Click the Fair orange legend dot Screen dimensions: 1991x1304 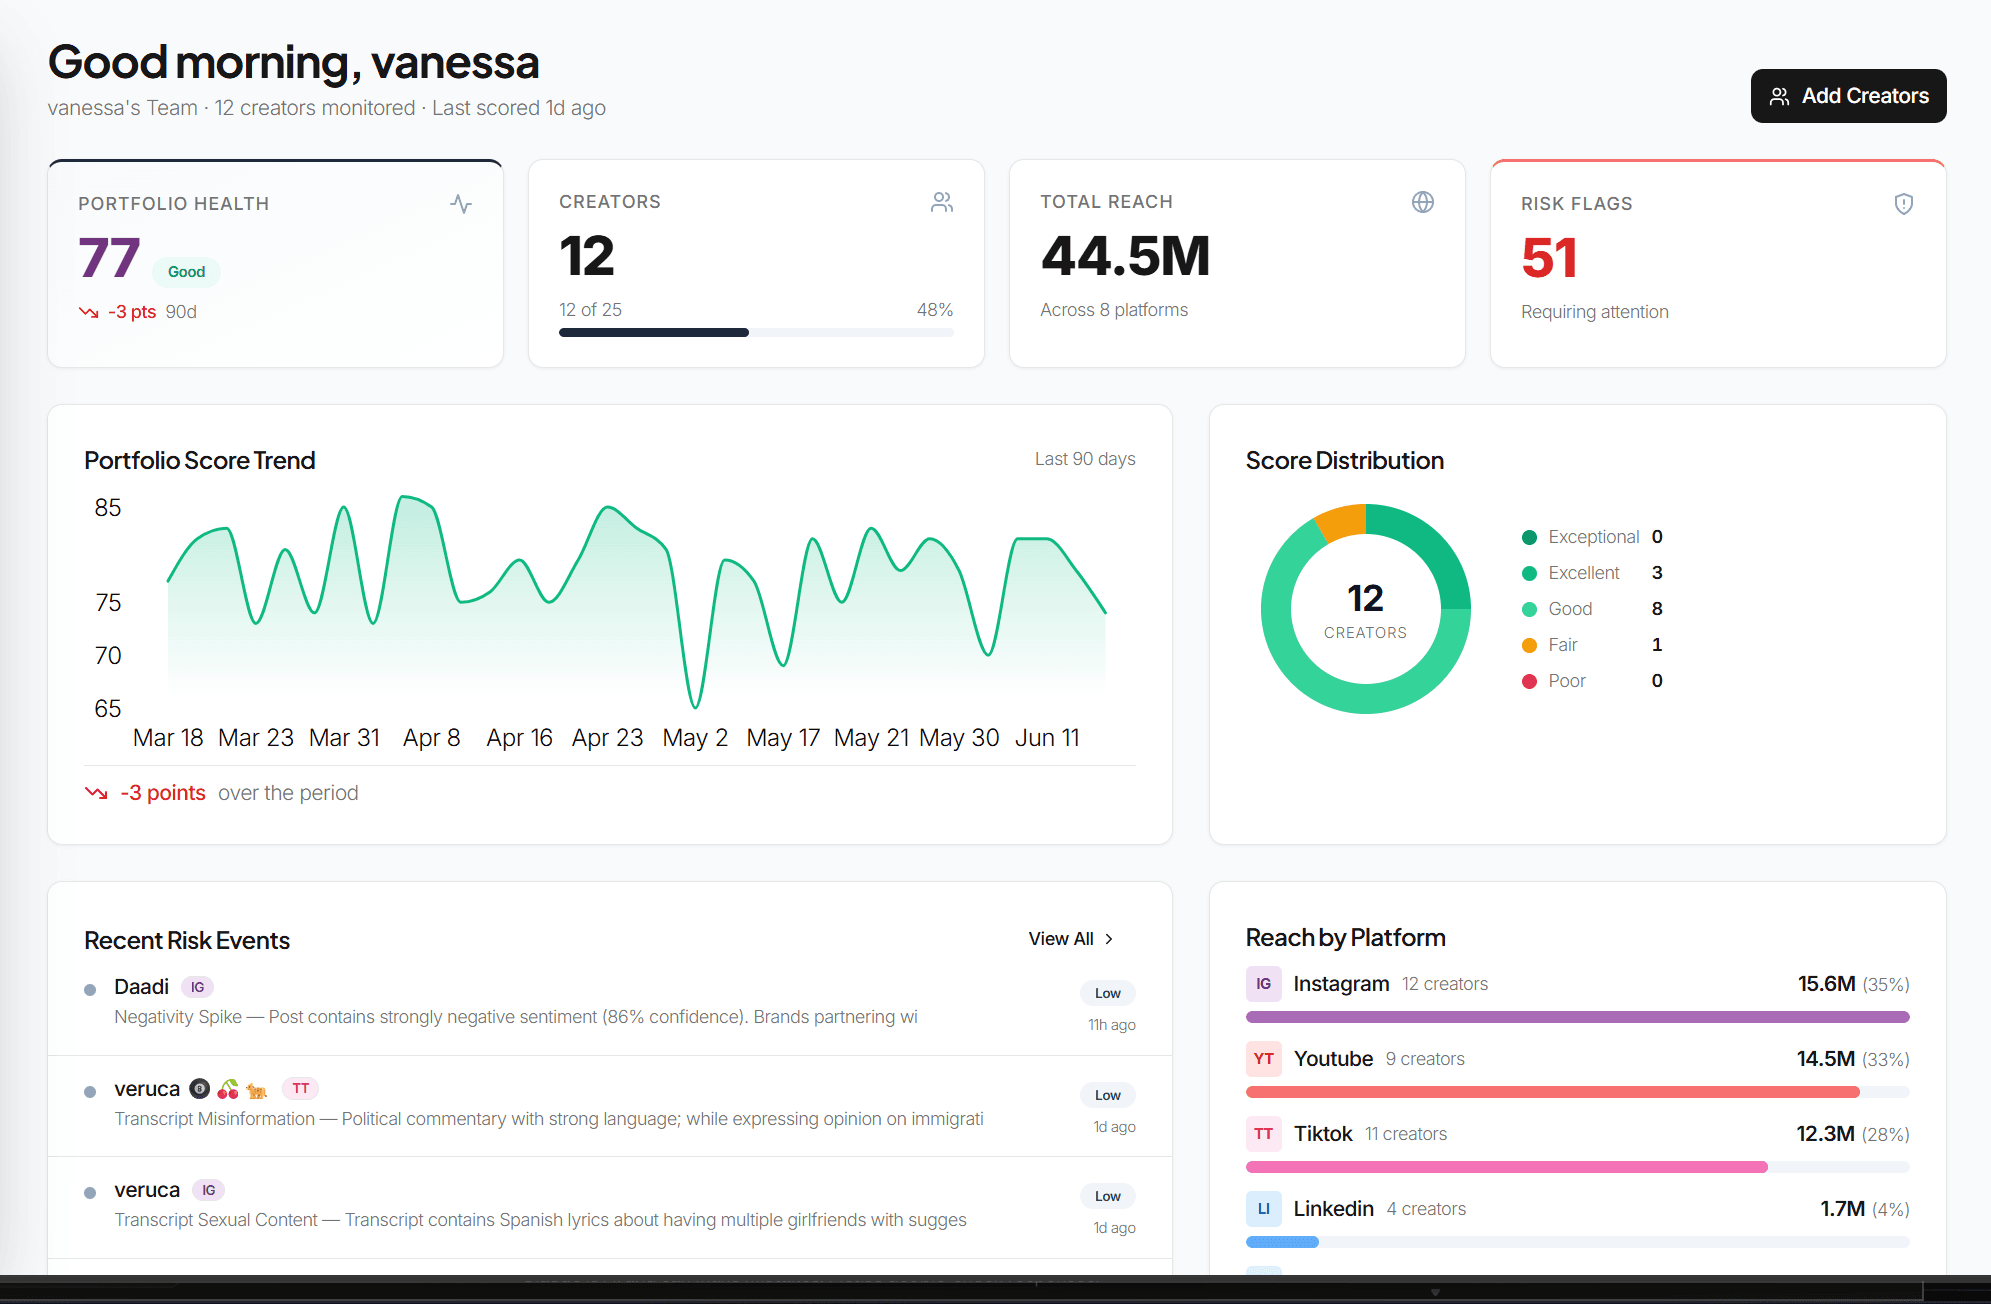1529,645
